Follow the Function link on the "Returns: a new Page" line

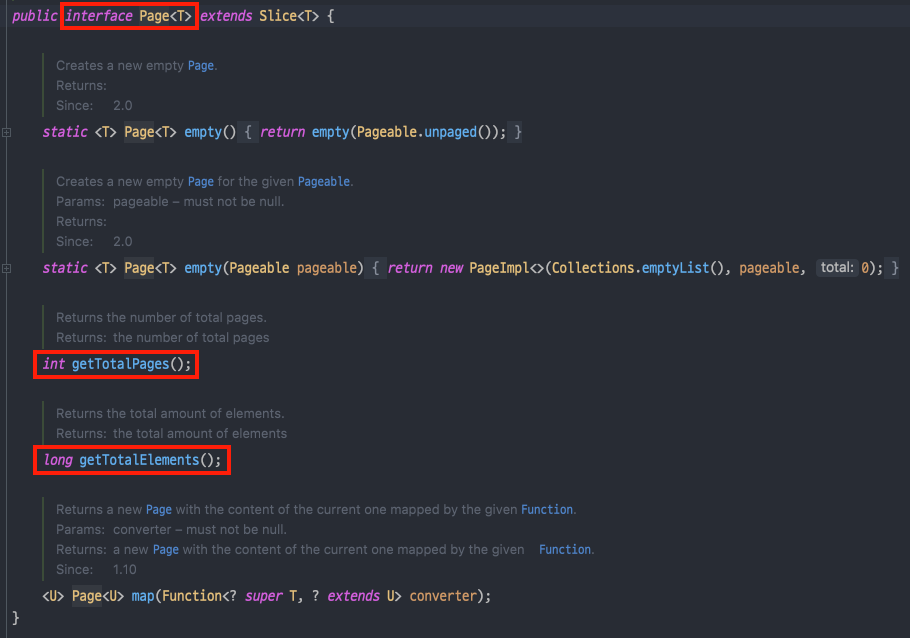[565, 550]
